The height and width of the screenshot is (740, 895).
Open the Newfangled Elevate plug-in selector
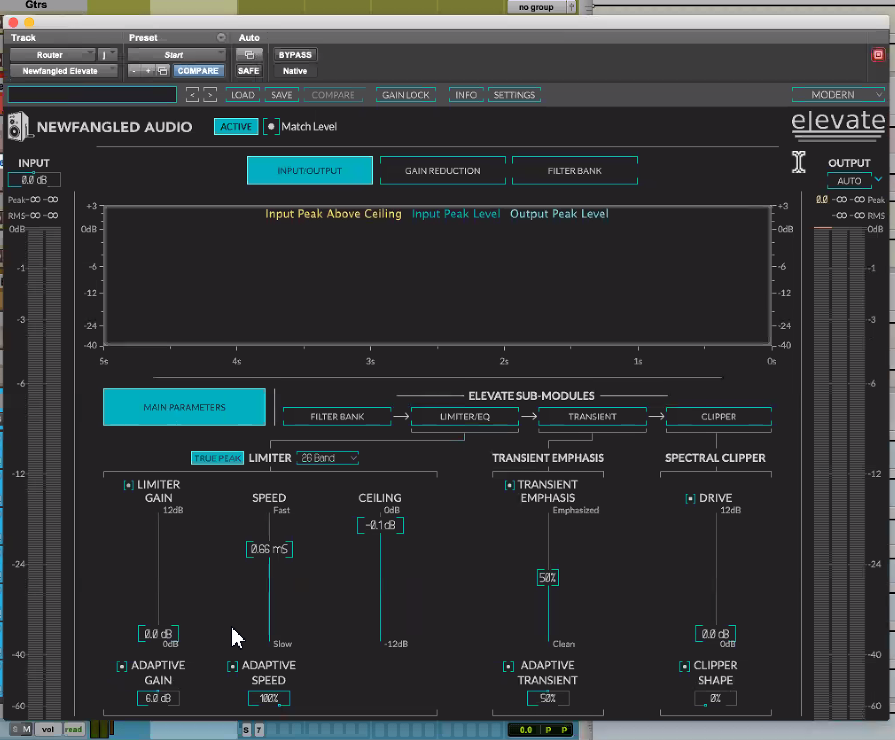(63, 71)
